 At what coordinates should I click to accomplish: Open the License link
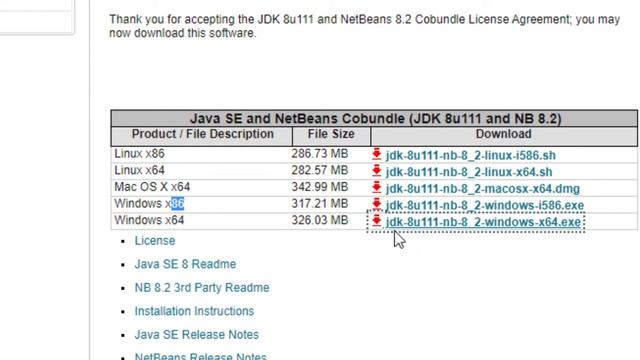tap(155, 241)
